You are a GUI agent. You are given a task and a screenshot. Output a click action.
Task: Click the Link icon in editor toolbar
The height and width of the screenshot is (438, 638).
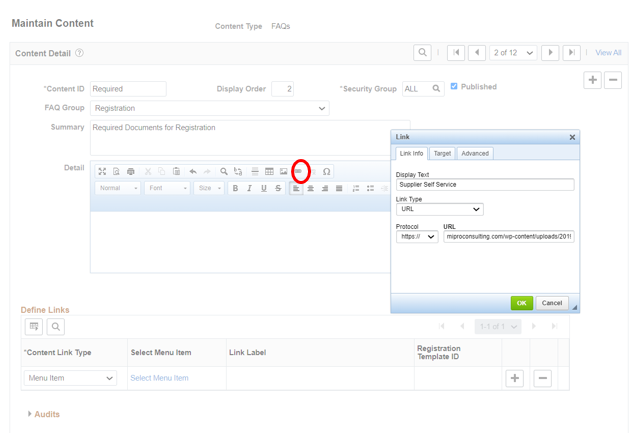[298, 171]
